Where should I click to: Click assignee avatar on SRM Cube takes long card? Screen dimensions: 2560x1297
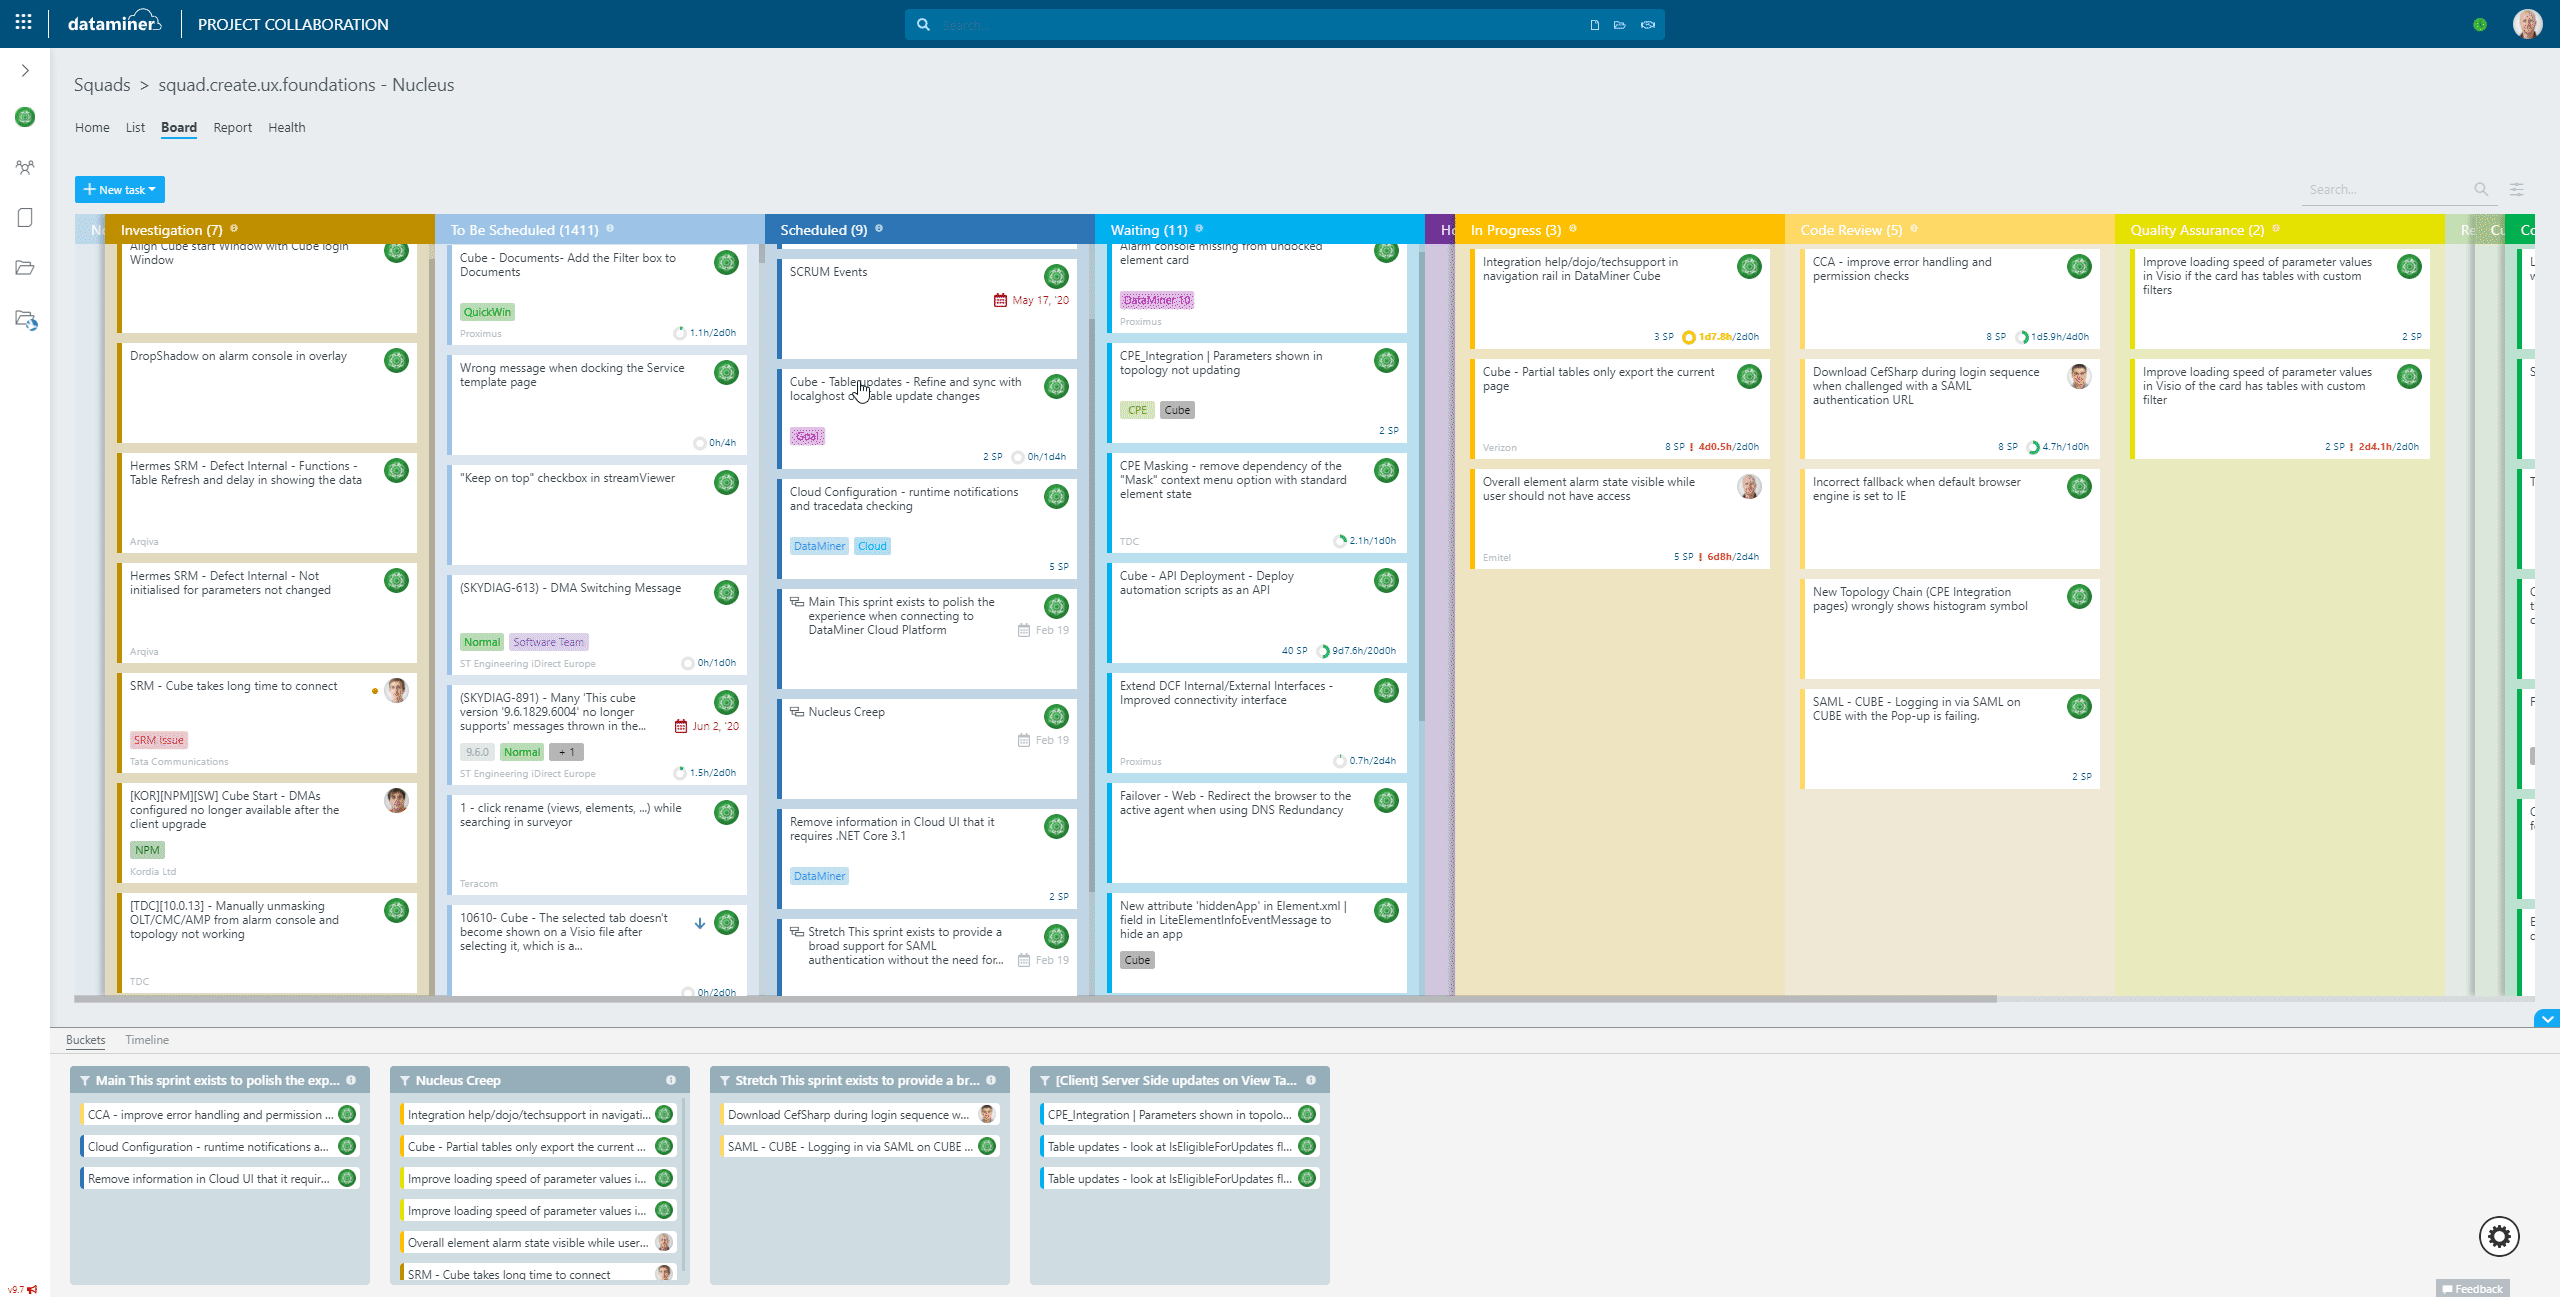(397, 690)
